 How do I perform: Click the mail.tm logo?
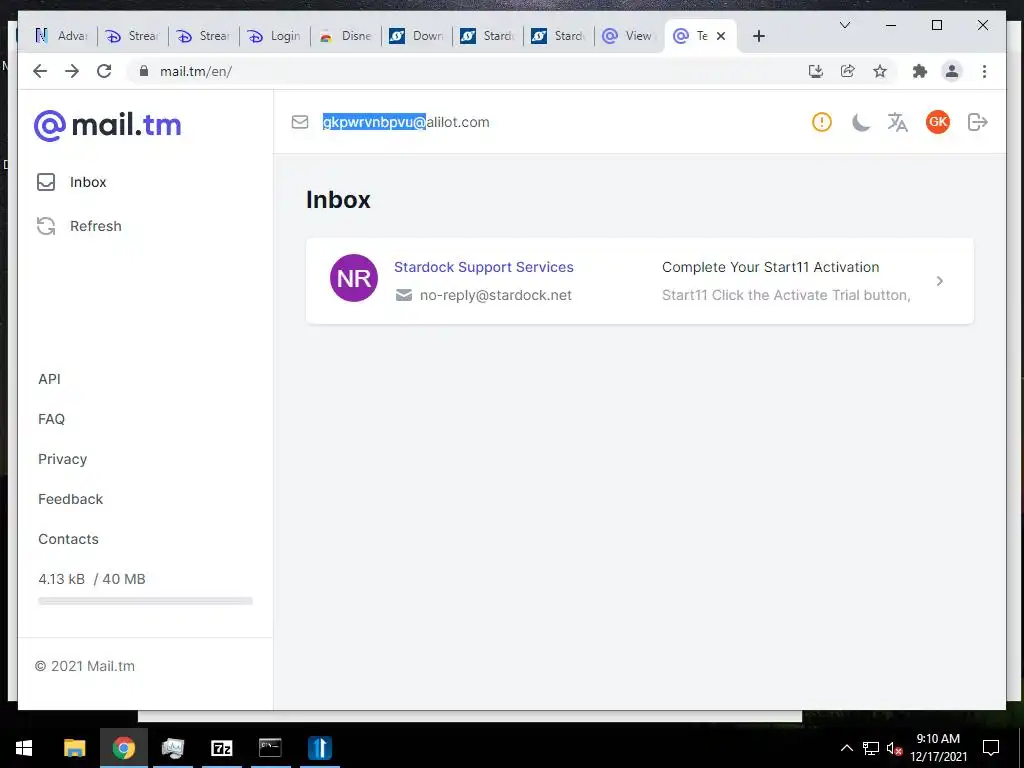108,125
